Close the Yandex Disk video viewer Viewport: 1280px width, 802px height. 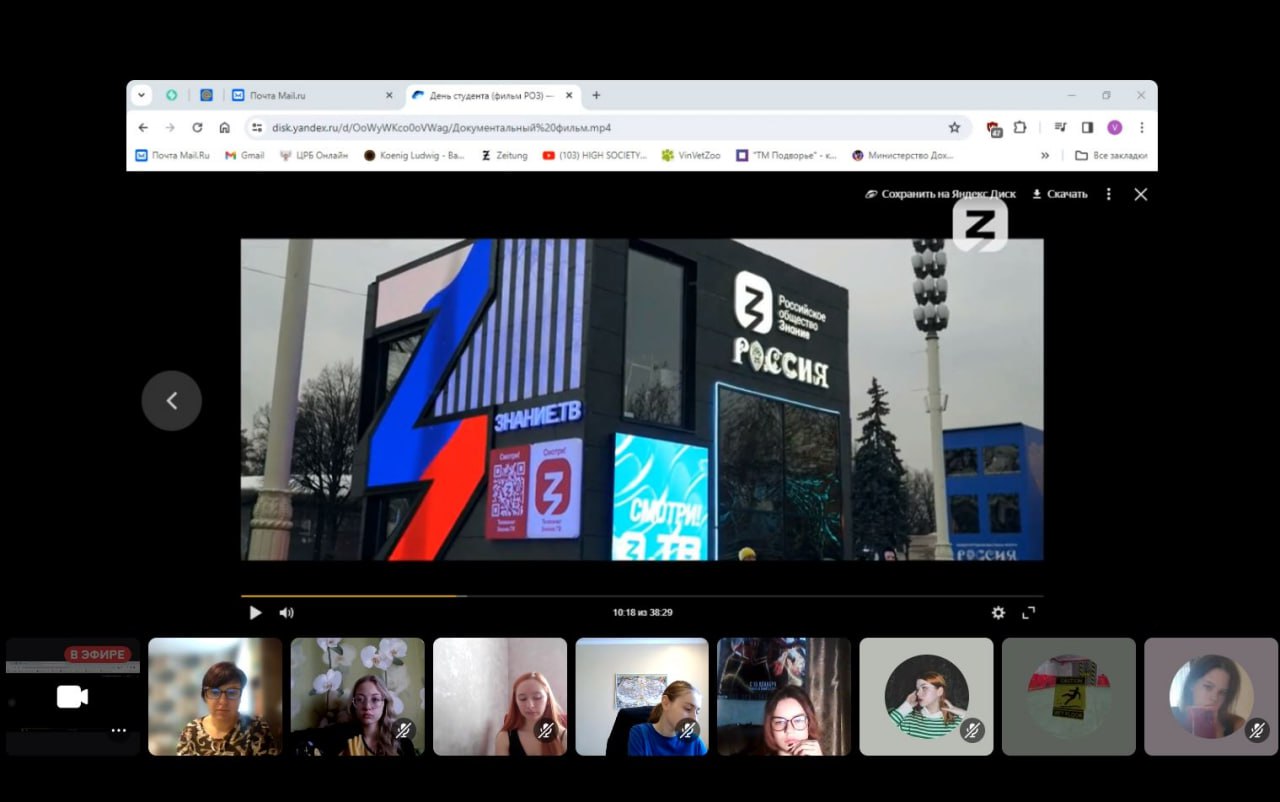[x=1141, y=194]
